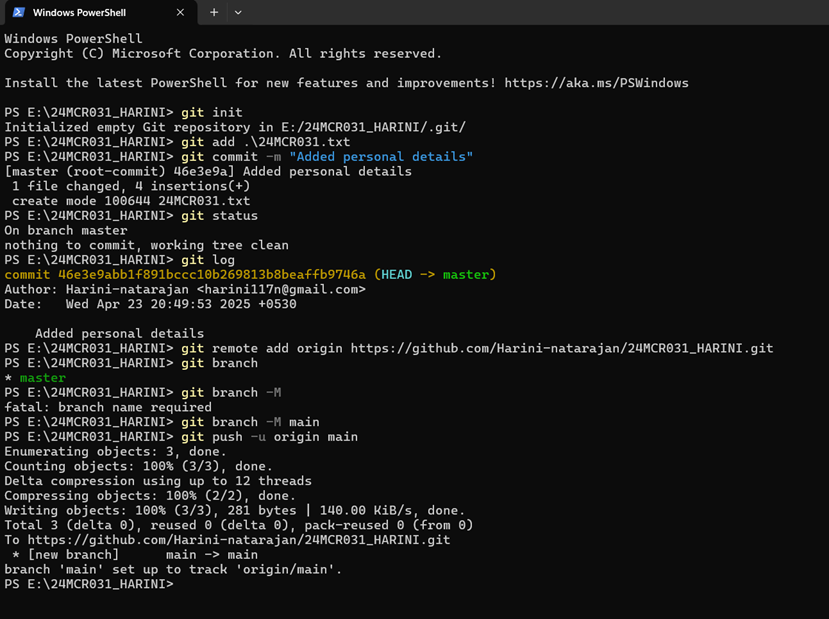Open a new tab with plus button
The image size is (829, 619).
[x=214, y=12]
